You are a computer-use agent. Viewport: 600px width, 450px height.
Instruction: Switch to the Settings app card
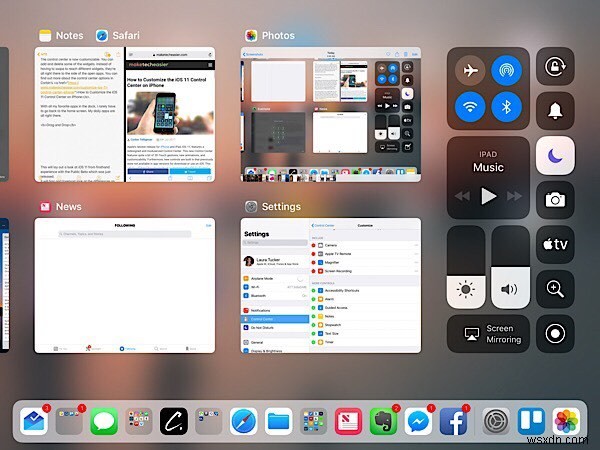pyautogui.click(x=331, y=285)
